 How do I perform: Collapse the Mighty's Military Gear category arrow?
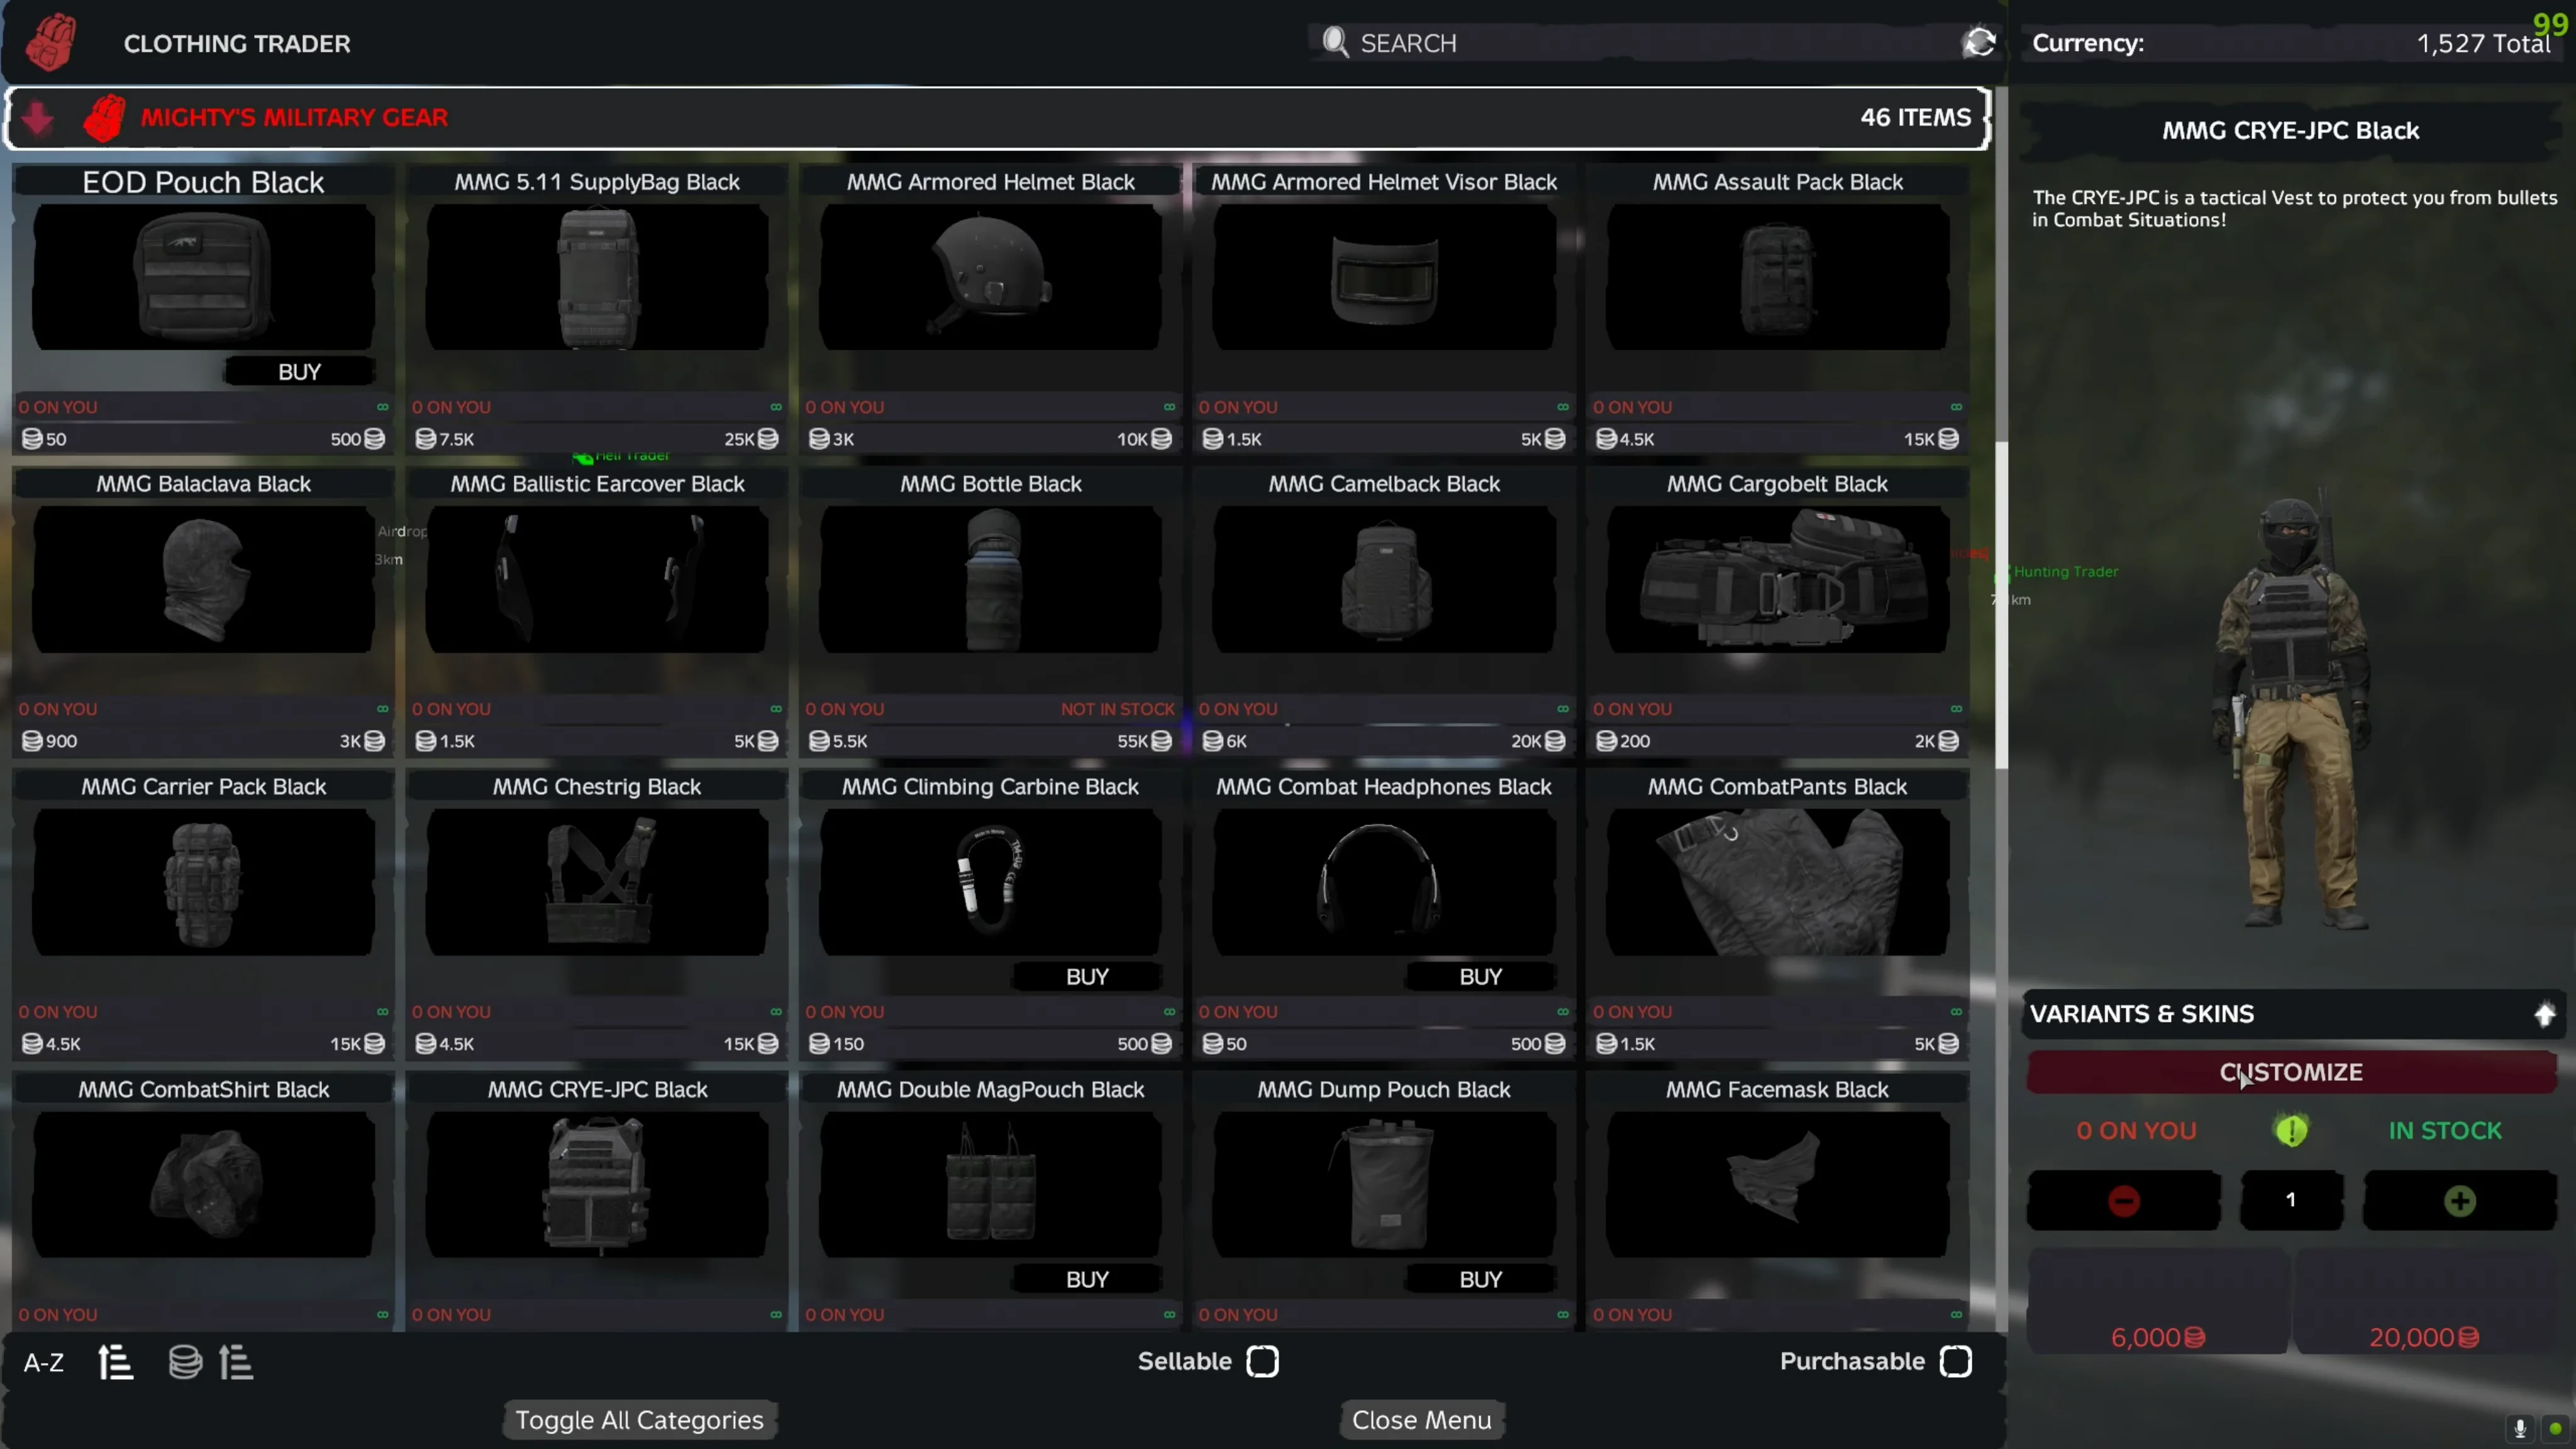[36, 117]
